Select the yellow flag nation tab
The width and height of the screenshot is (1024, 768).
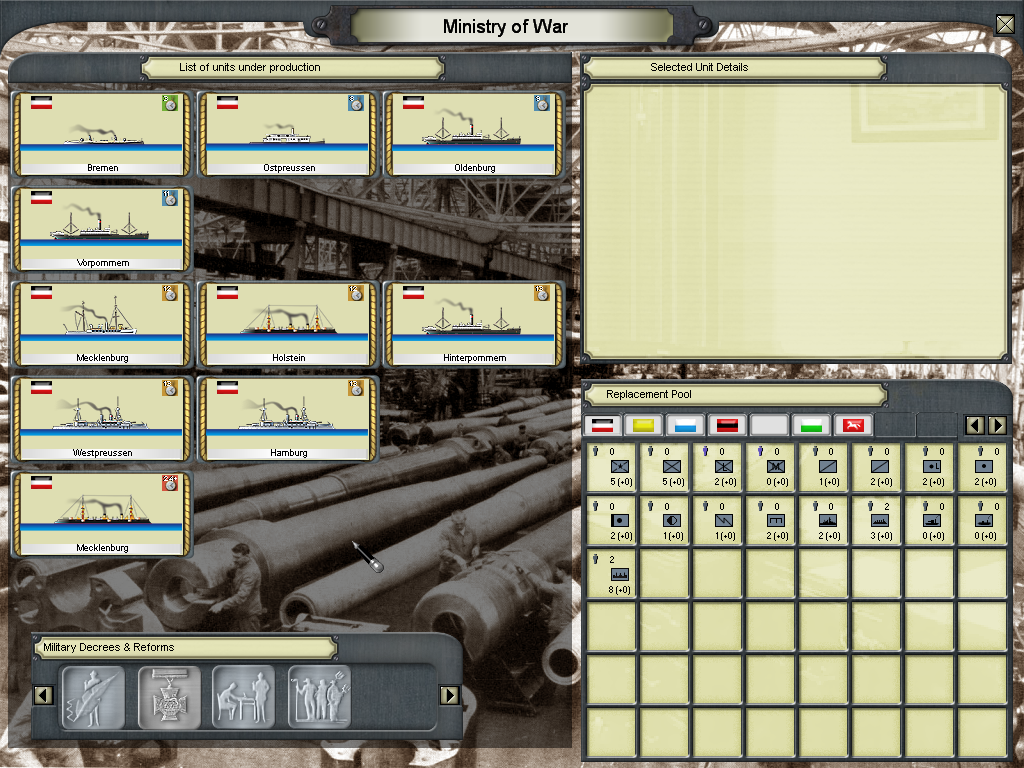pos(644,426)
